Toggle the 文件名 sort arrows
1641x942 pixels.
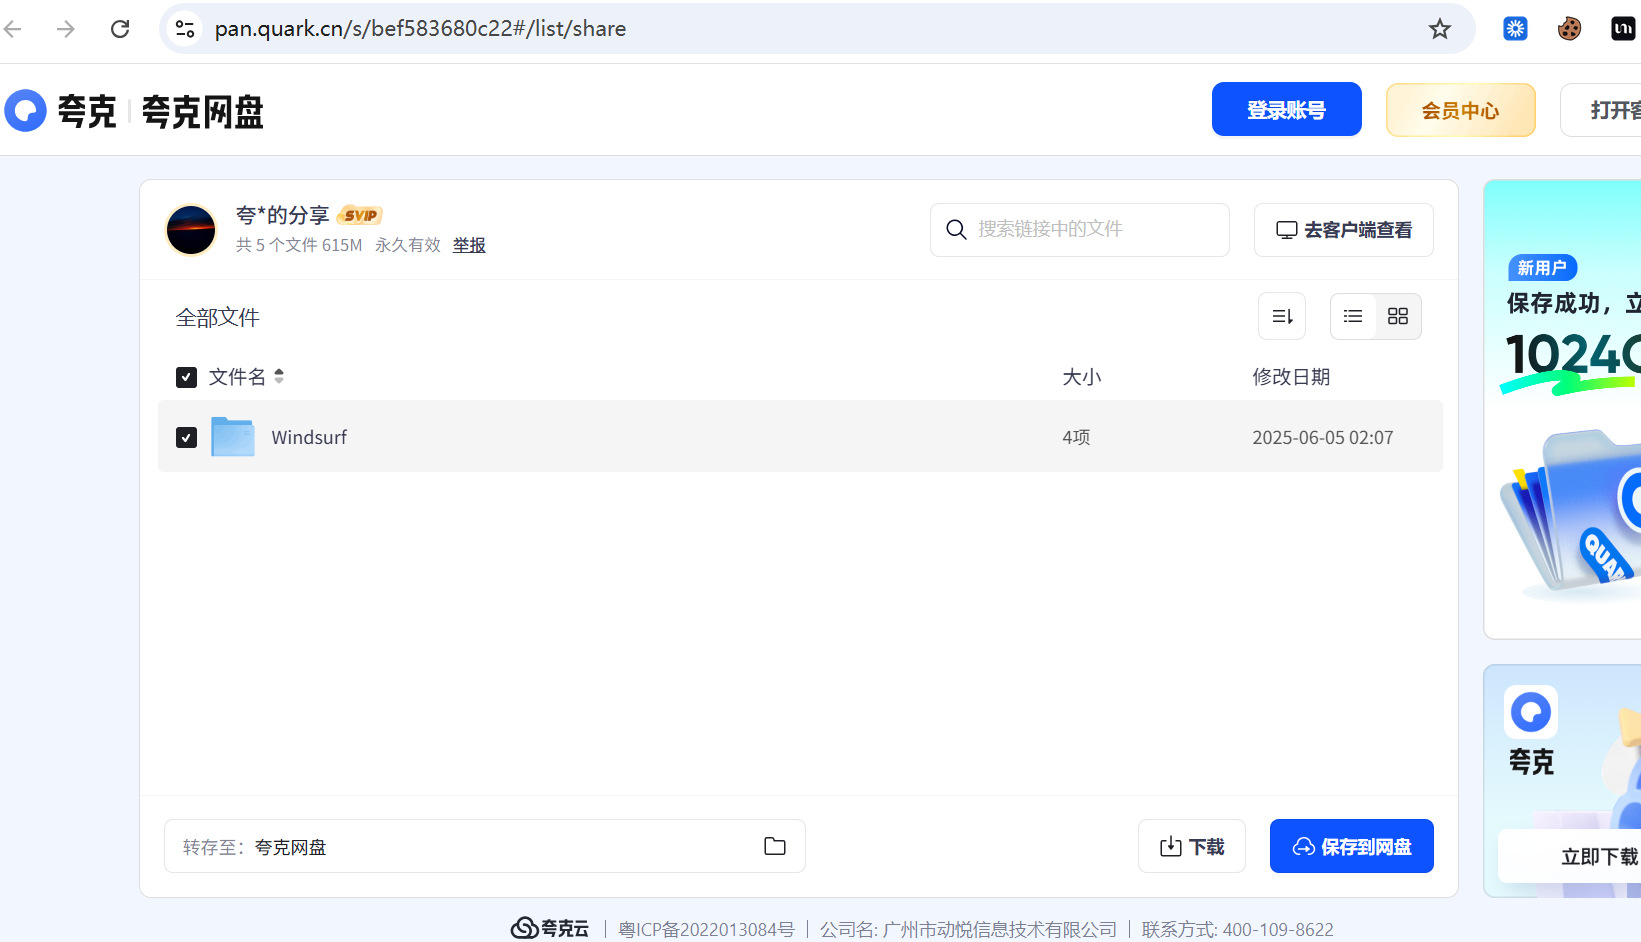click(278, 377)
